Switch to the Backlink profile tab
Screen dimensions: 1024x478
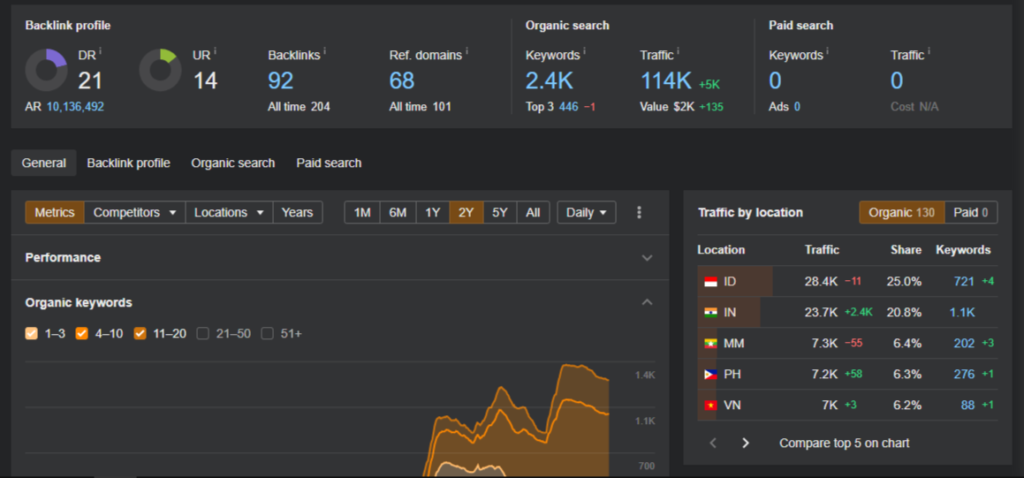pos(128,163)
